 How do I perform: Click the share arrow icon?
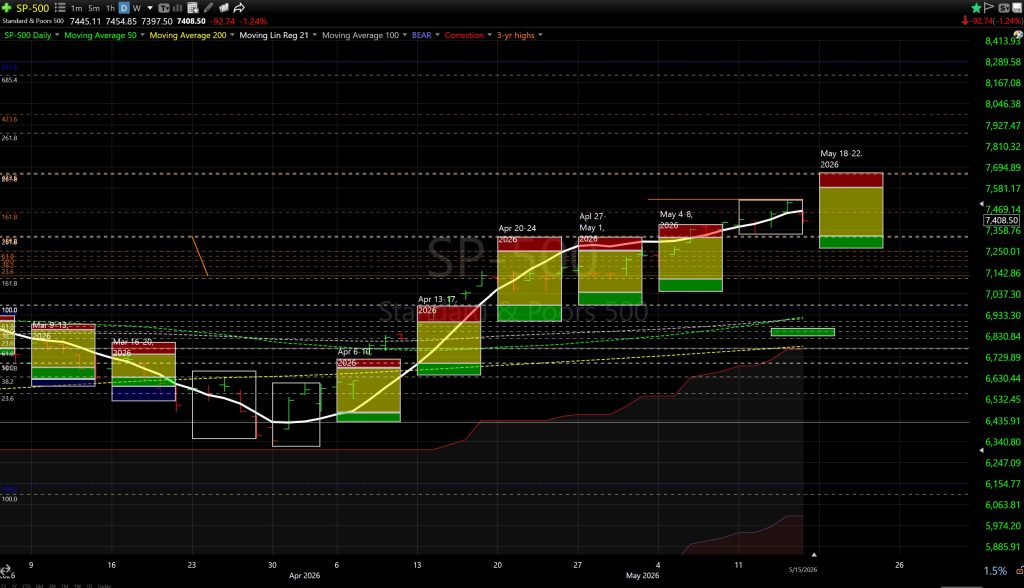click(x=239, y=8)
